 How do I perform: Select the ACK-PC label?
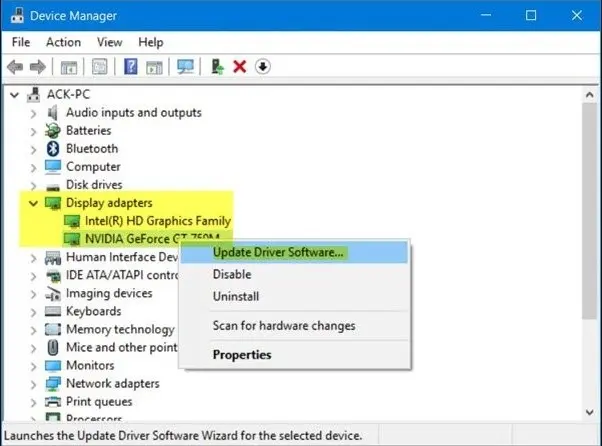click(x=68, y=94)
